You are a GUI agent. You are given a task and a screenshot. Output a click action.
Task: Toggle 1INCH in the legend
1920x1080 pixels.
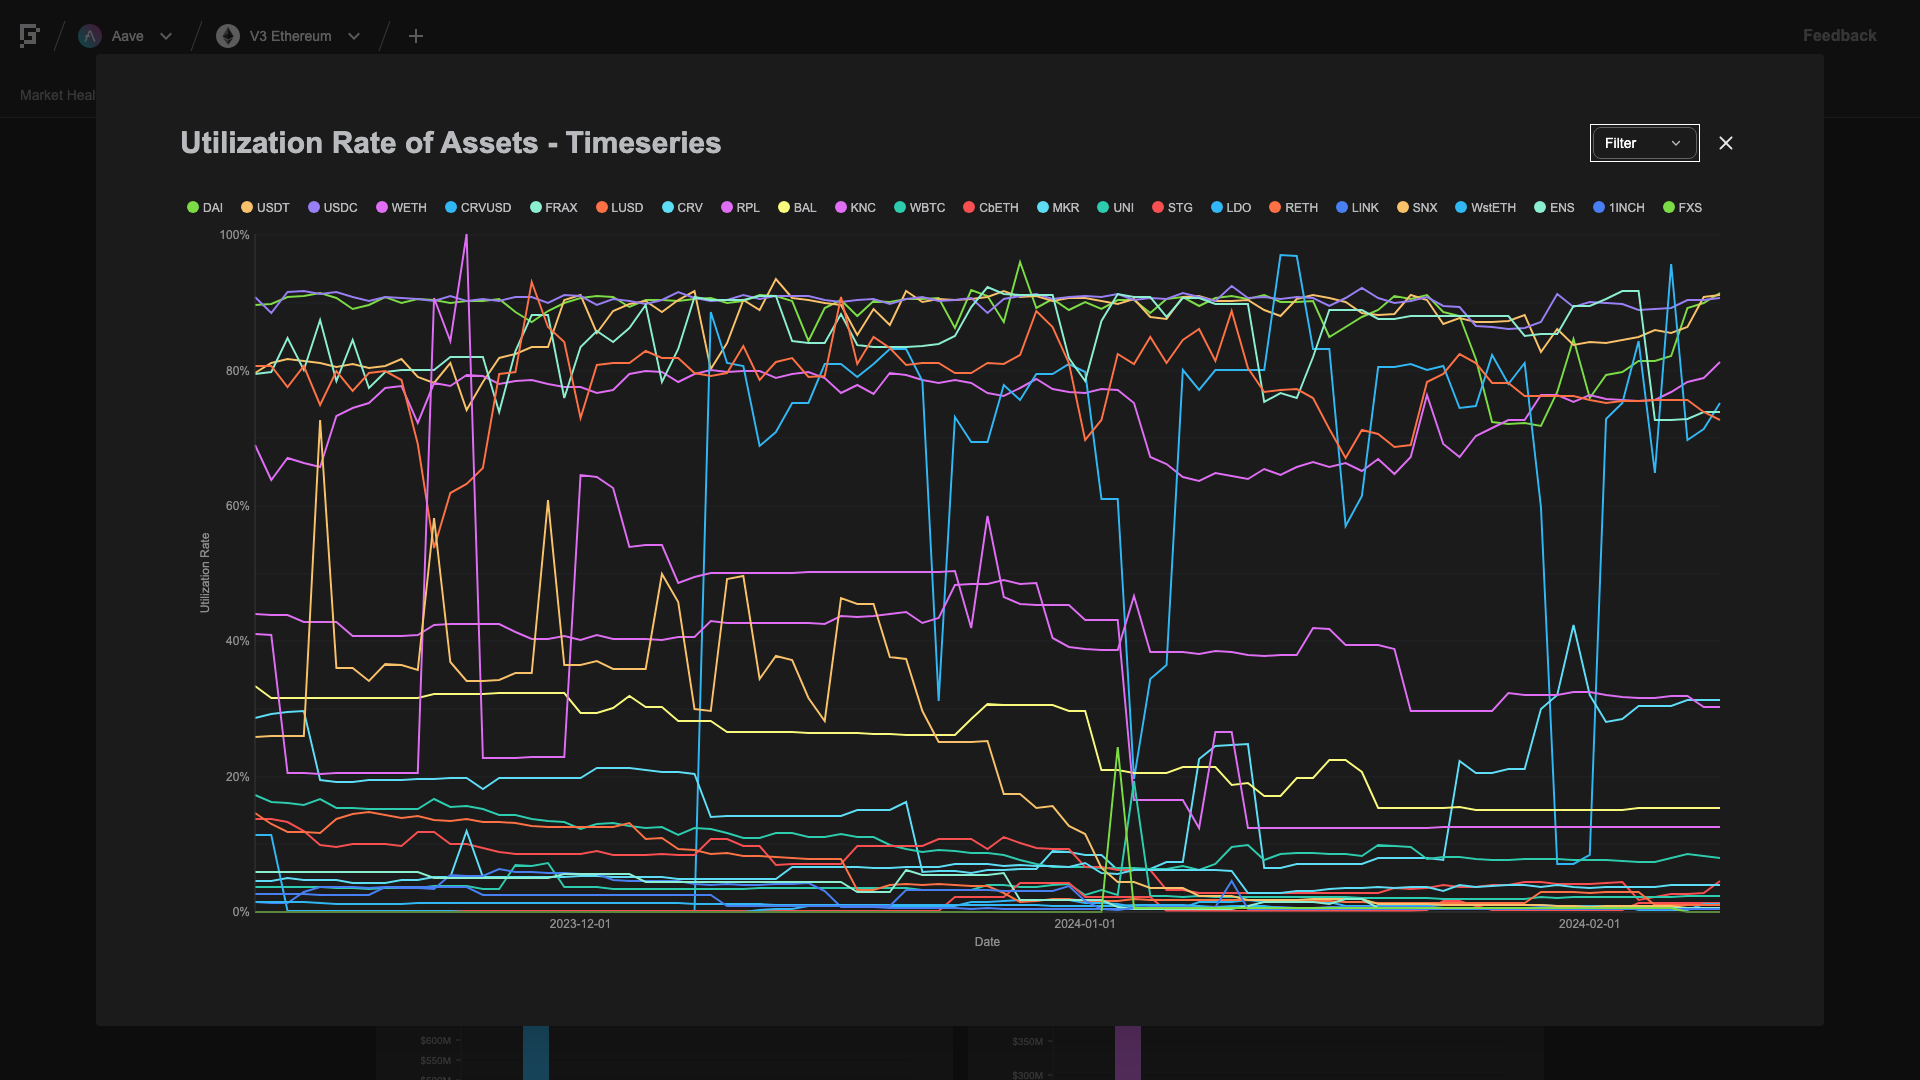click(1619, 208)
